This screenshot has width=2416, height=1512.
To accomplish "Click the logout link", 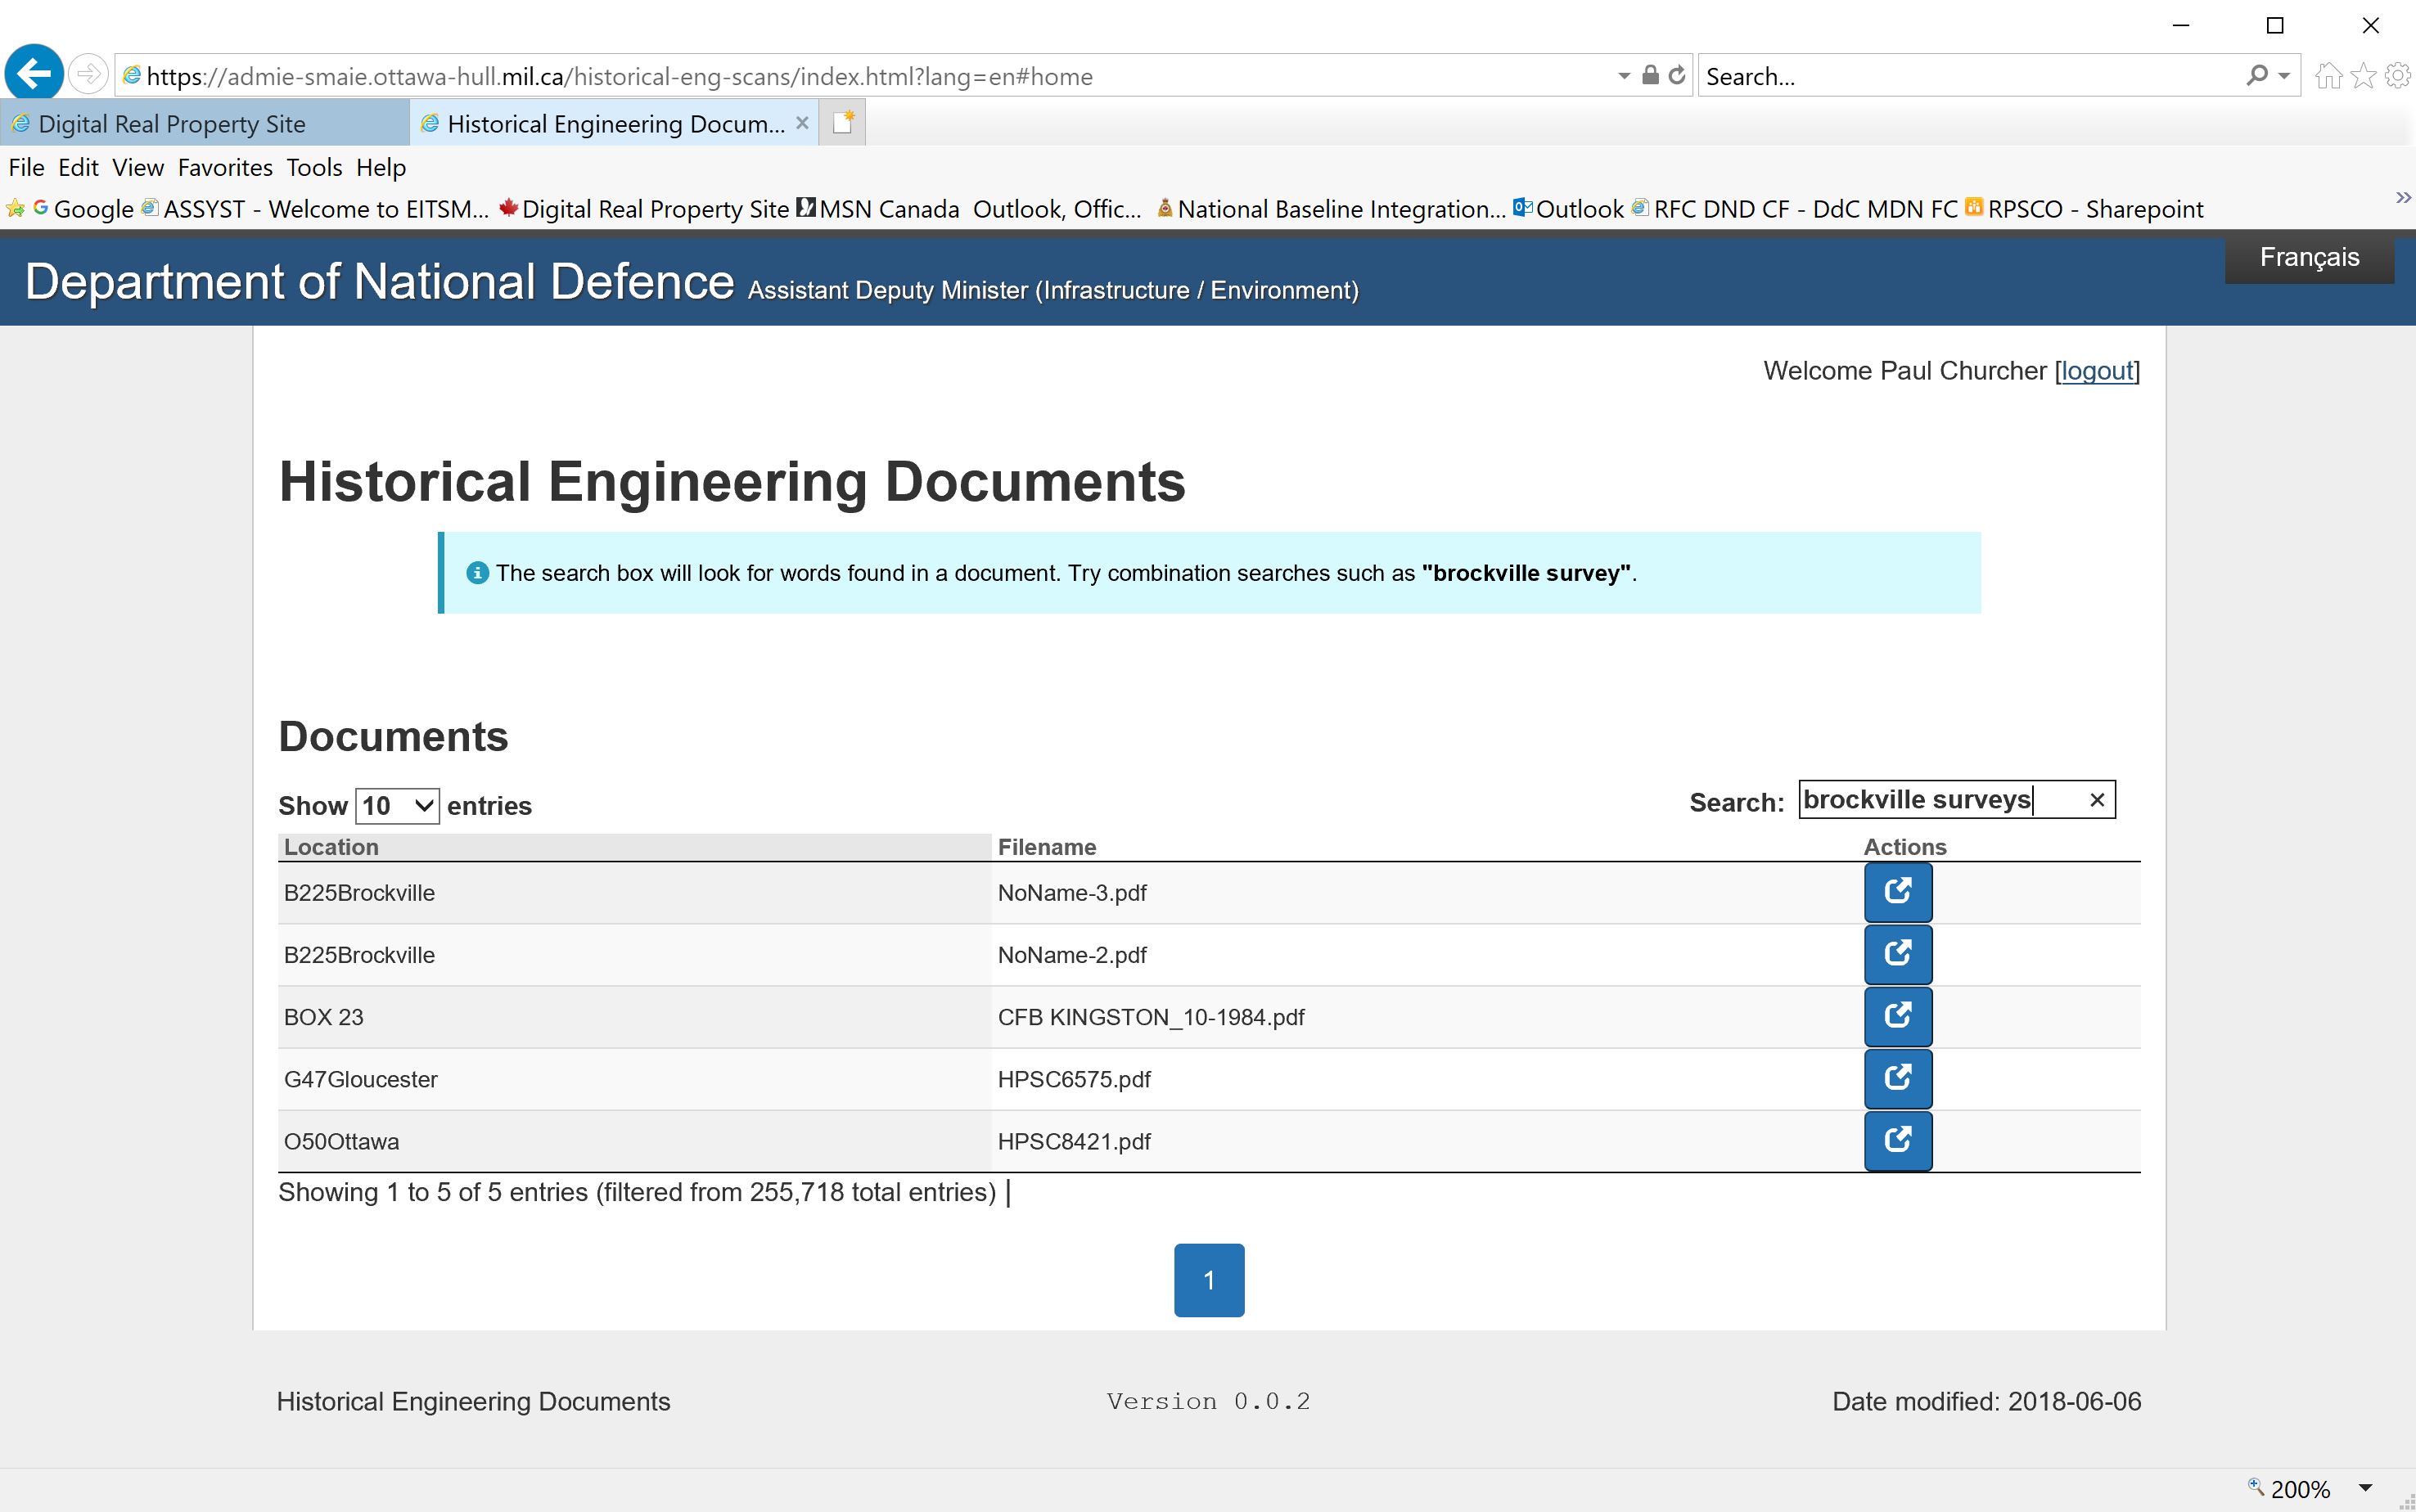I will (2096, 371).
